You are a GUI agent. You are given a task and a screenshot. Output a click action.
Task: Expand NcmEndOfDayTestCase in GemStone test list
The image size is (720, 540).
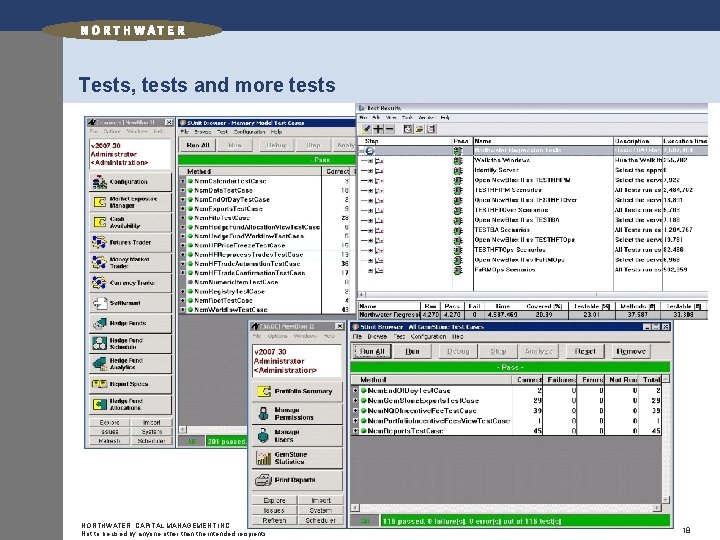tap(355, 391)
